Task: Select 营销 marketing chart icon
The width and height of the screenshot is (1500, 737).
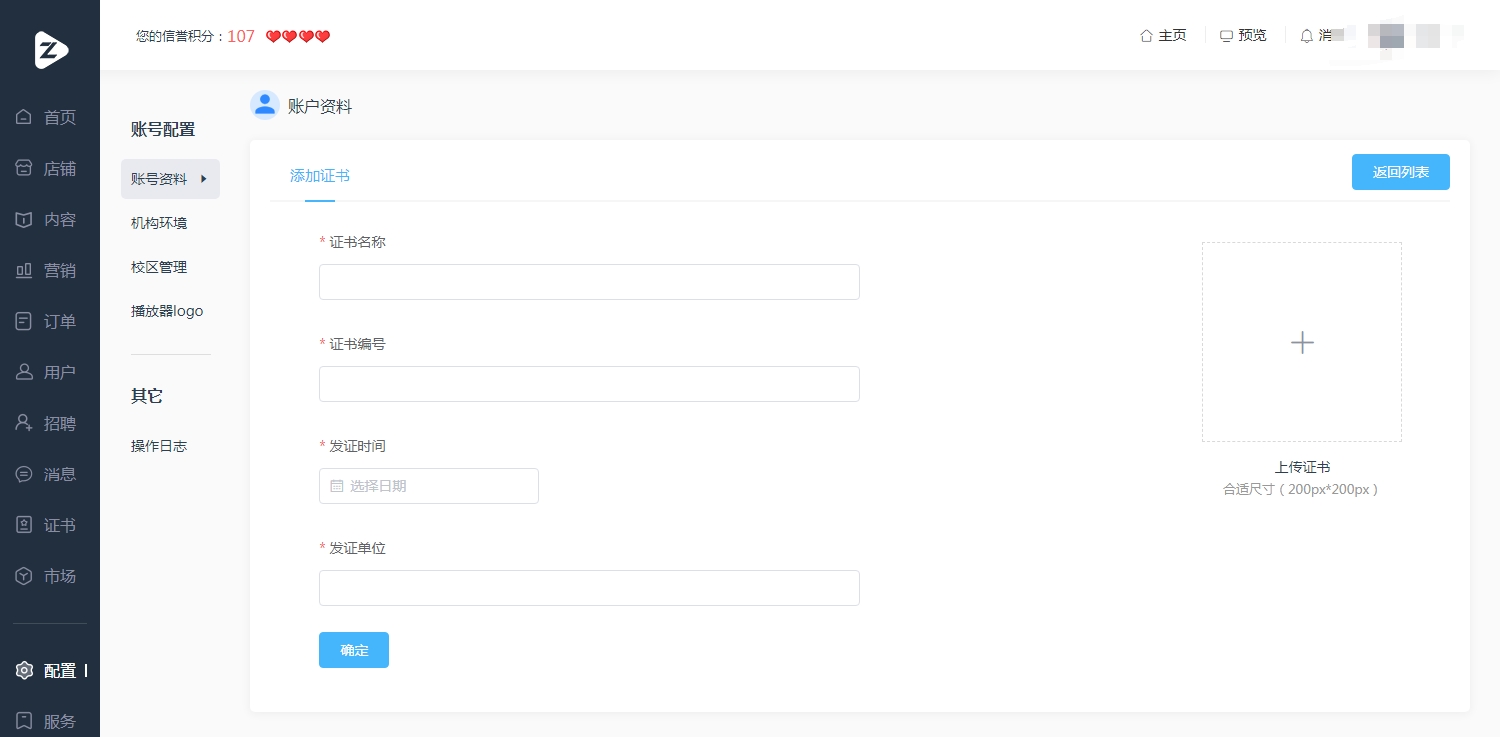Action: click(x=24, y=270)
